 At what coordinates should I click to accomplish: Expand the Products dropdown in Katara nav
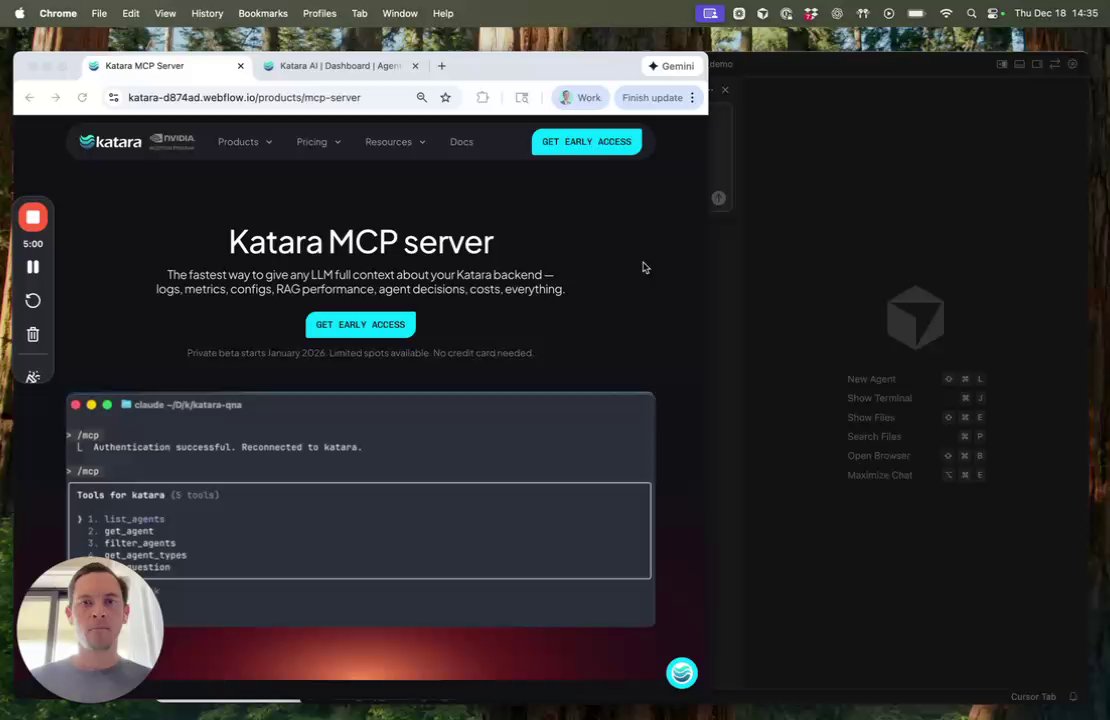tap(245, 142)
